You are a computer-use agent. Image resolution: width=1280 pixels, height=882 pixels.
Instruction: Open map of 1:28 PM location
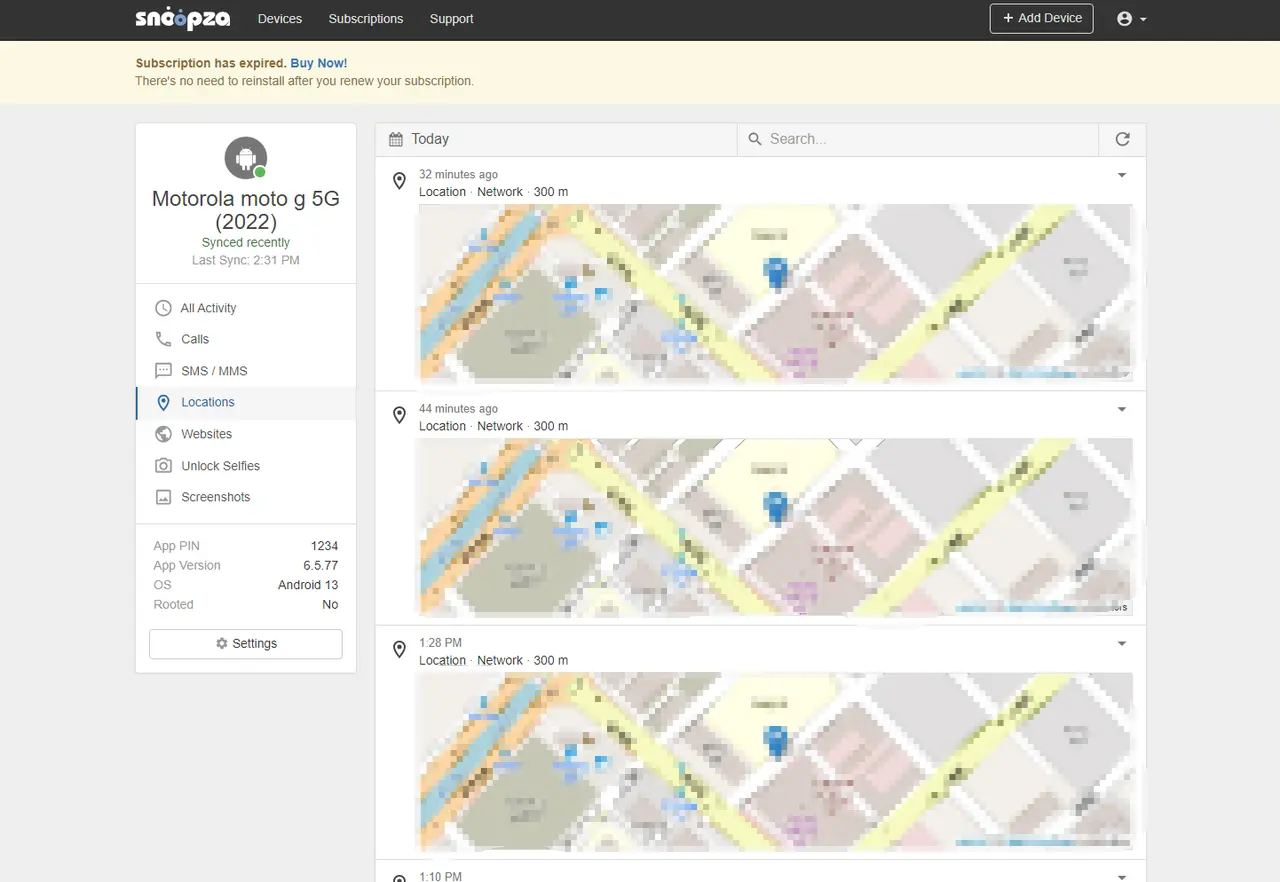(x=775, y=760)
